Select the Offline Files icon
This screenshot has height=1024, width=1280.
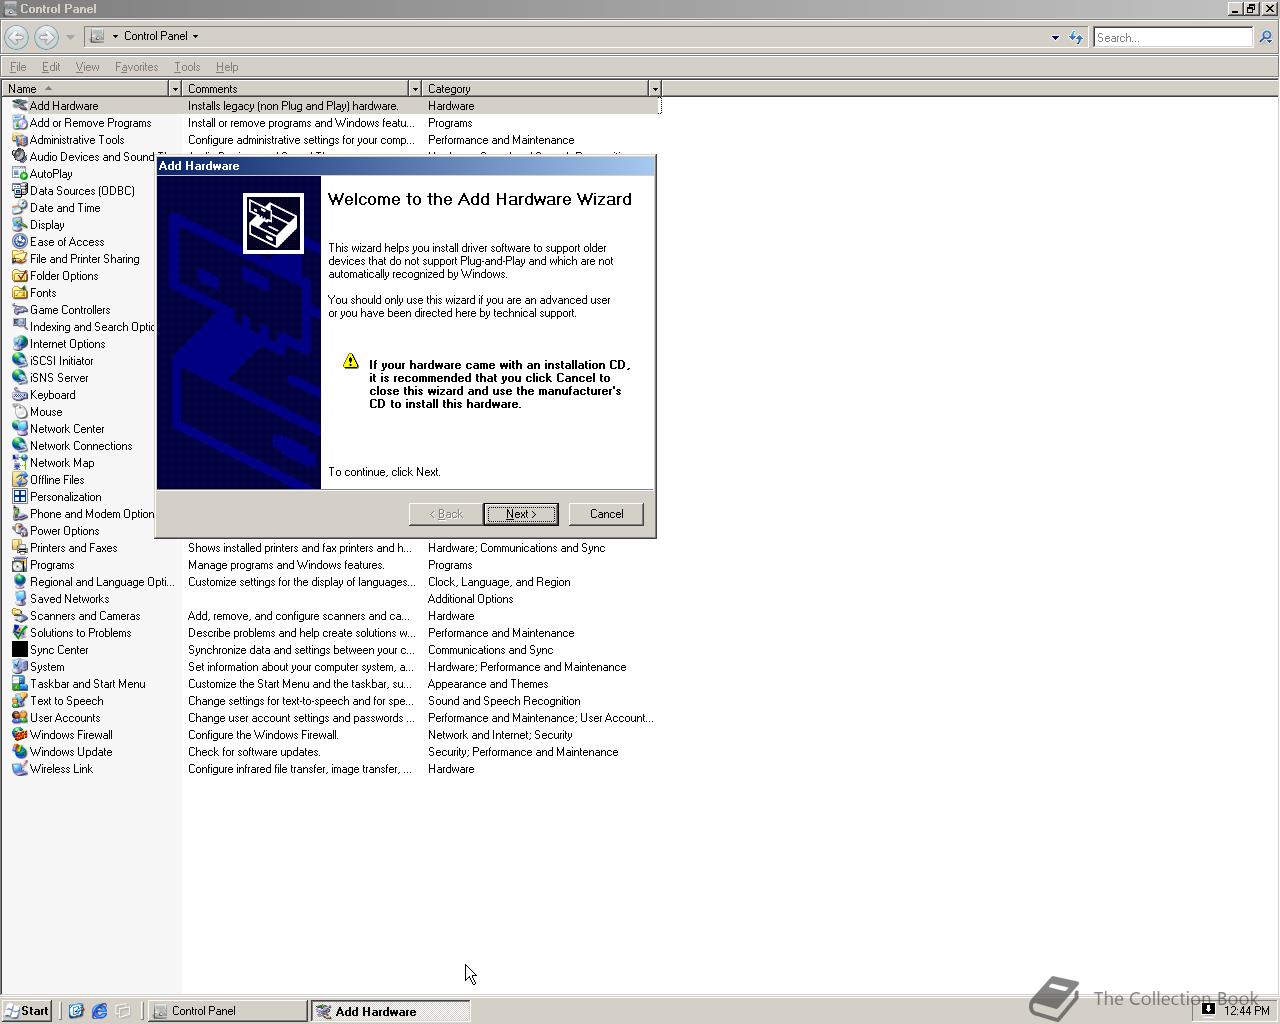(19, 480)
